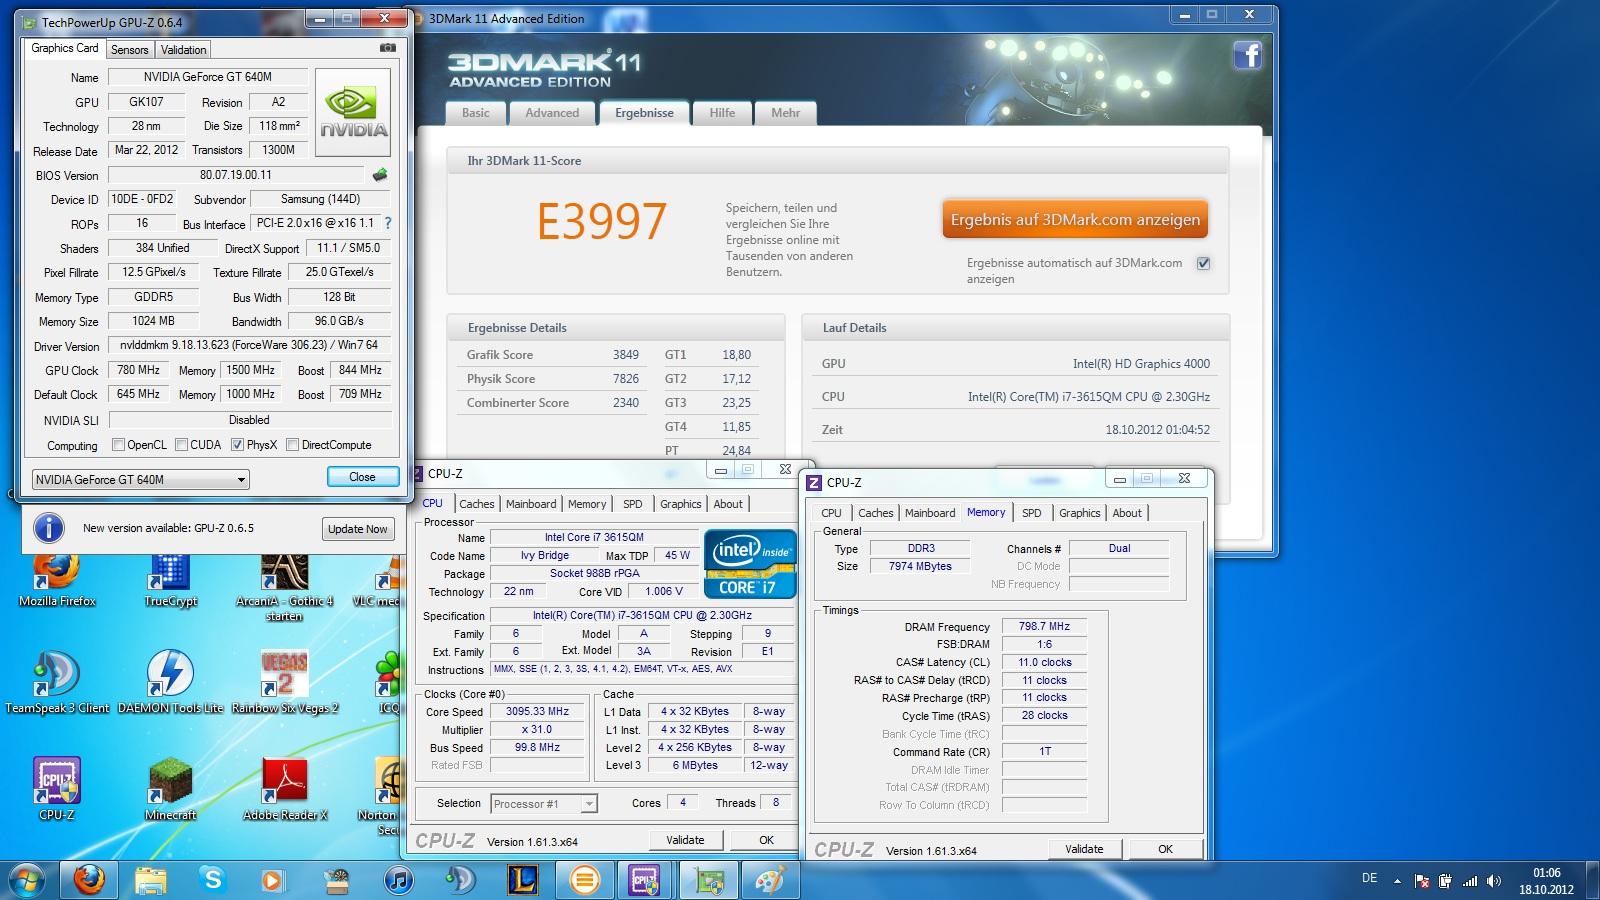Click the GPU-Z screenshot camera icon
This screenshot has width=1600, height=900.
click(x=388, y=48)
